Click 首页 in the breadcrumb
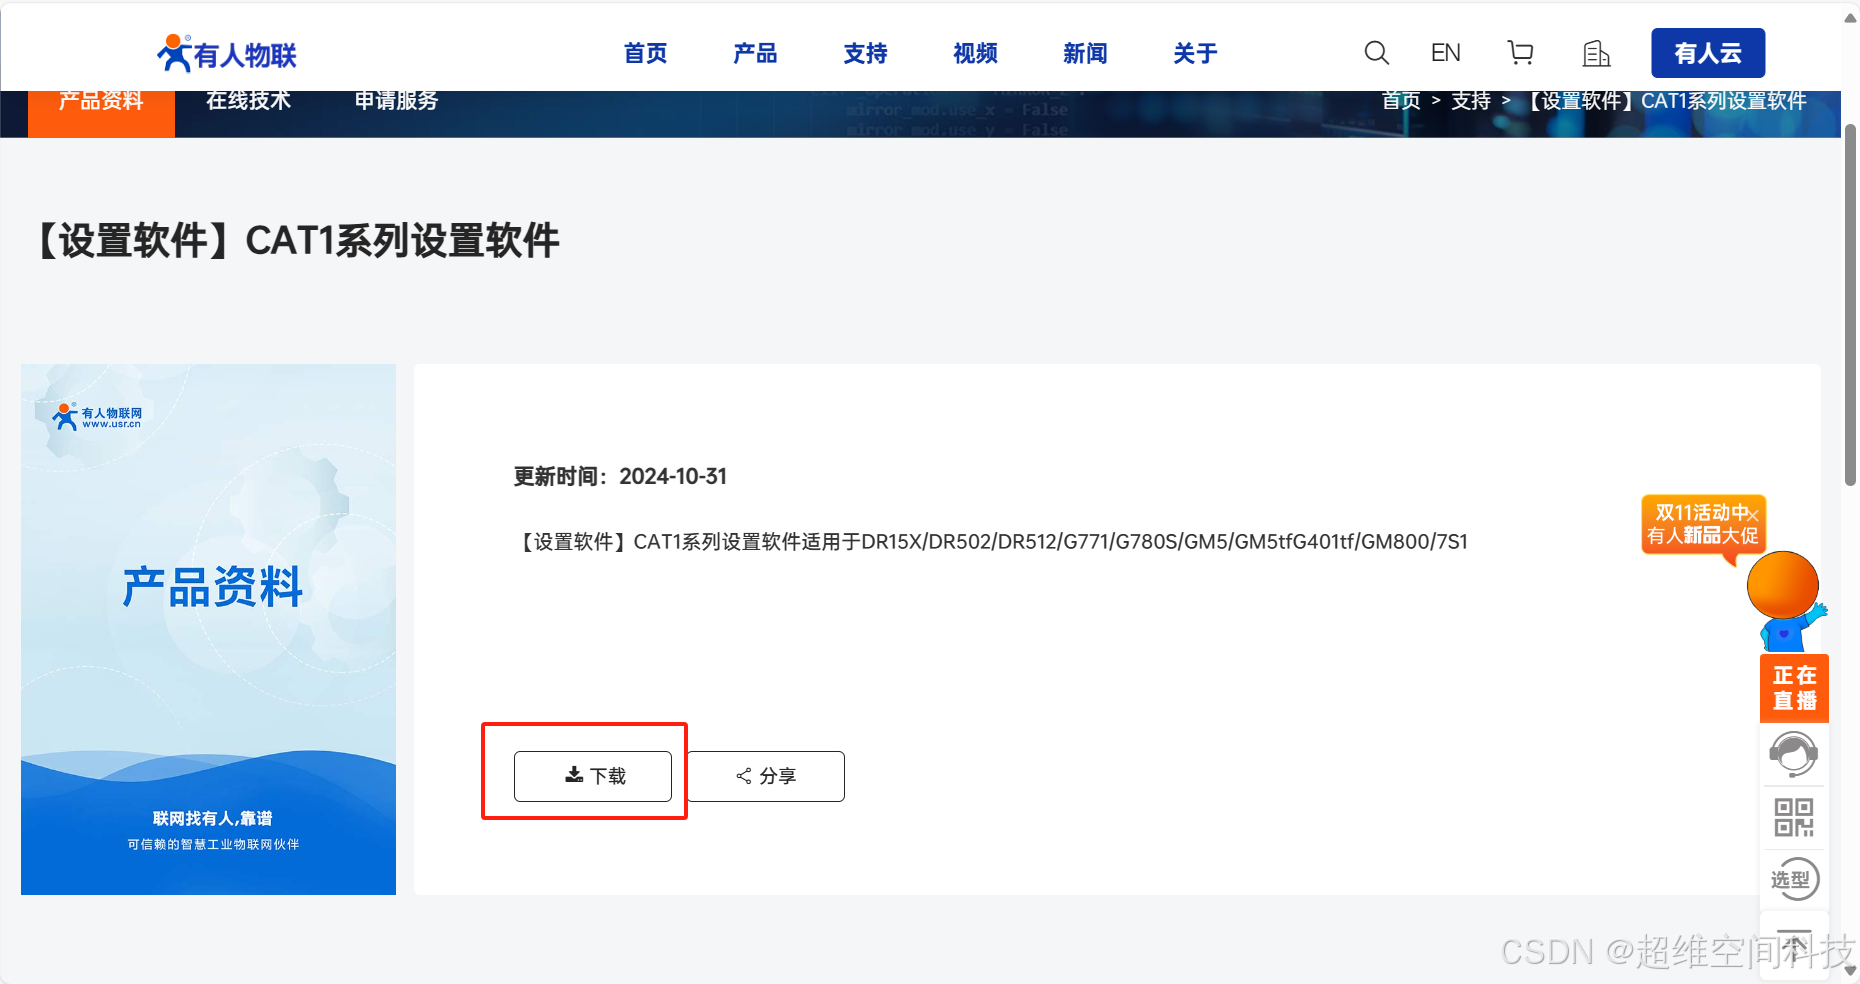The width and height of the screenshot is (1860, 984). click(1401, 101)
